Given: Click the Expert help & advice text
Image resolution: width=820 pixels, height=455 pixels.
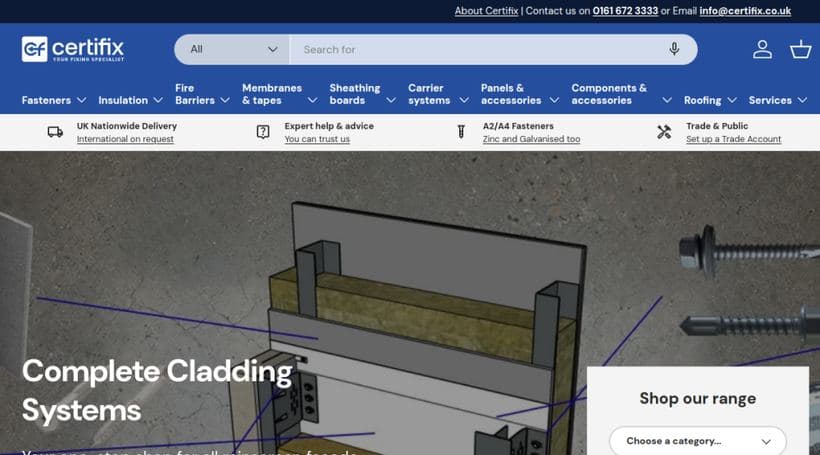Looking at the screenshot, I should point(329,126).
